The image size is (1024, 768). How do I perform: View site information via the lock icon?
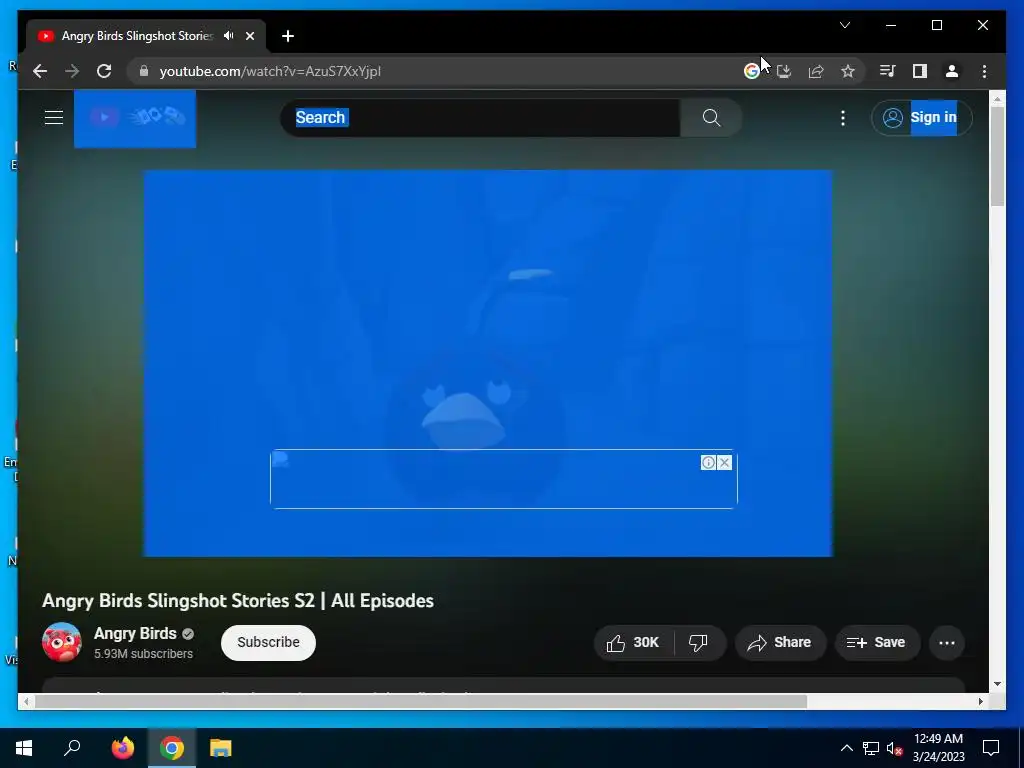(x=144, y=71)
